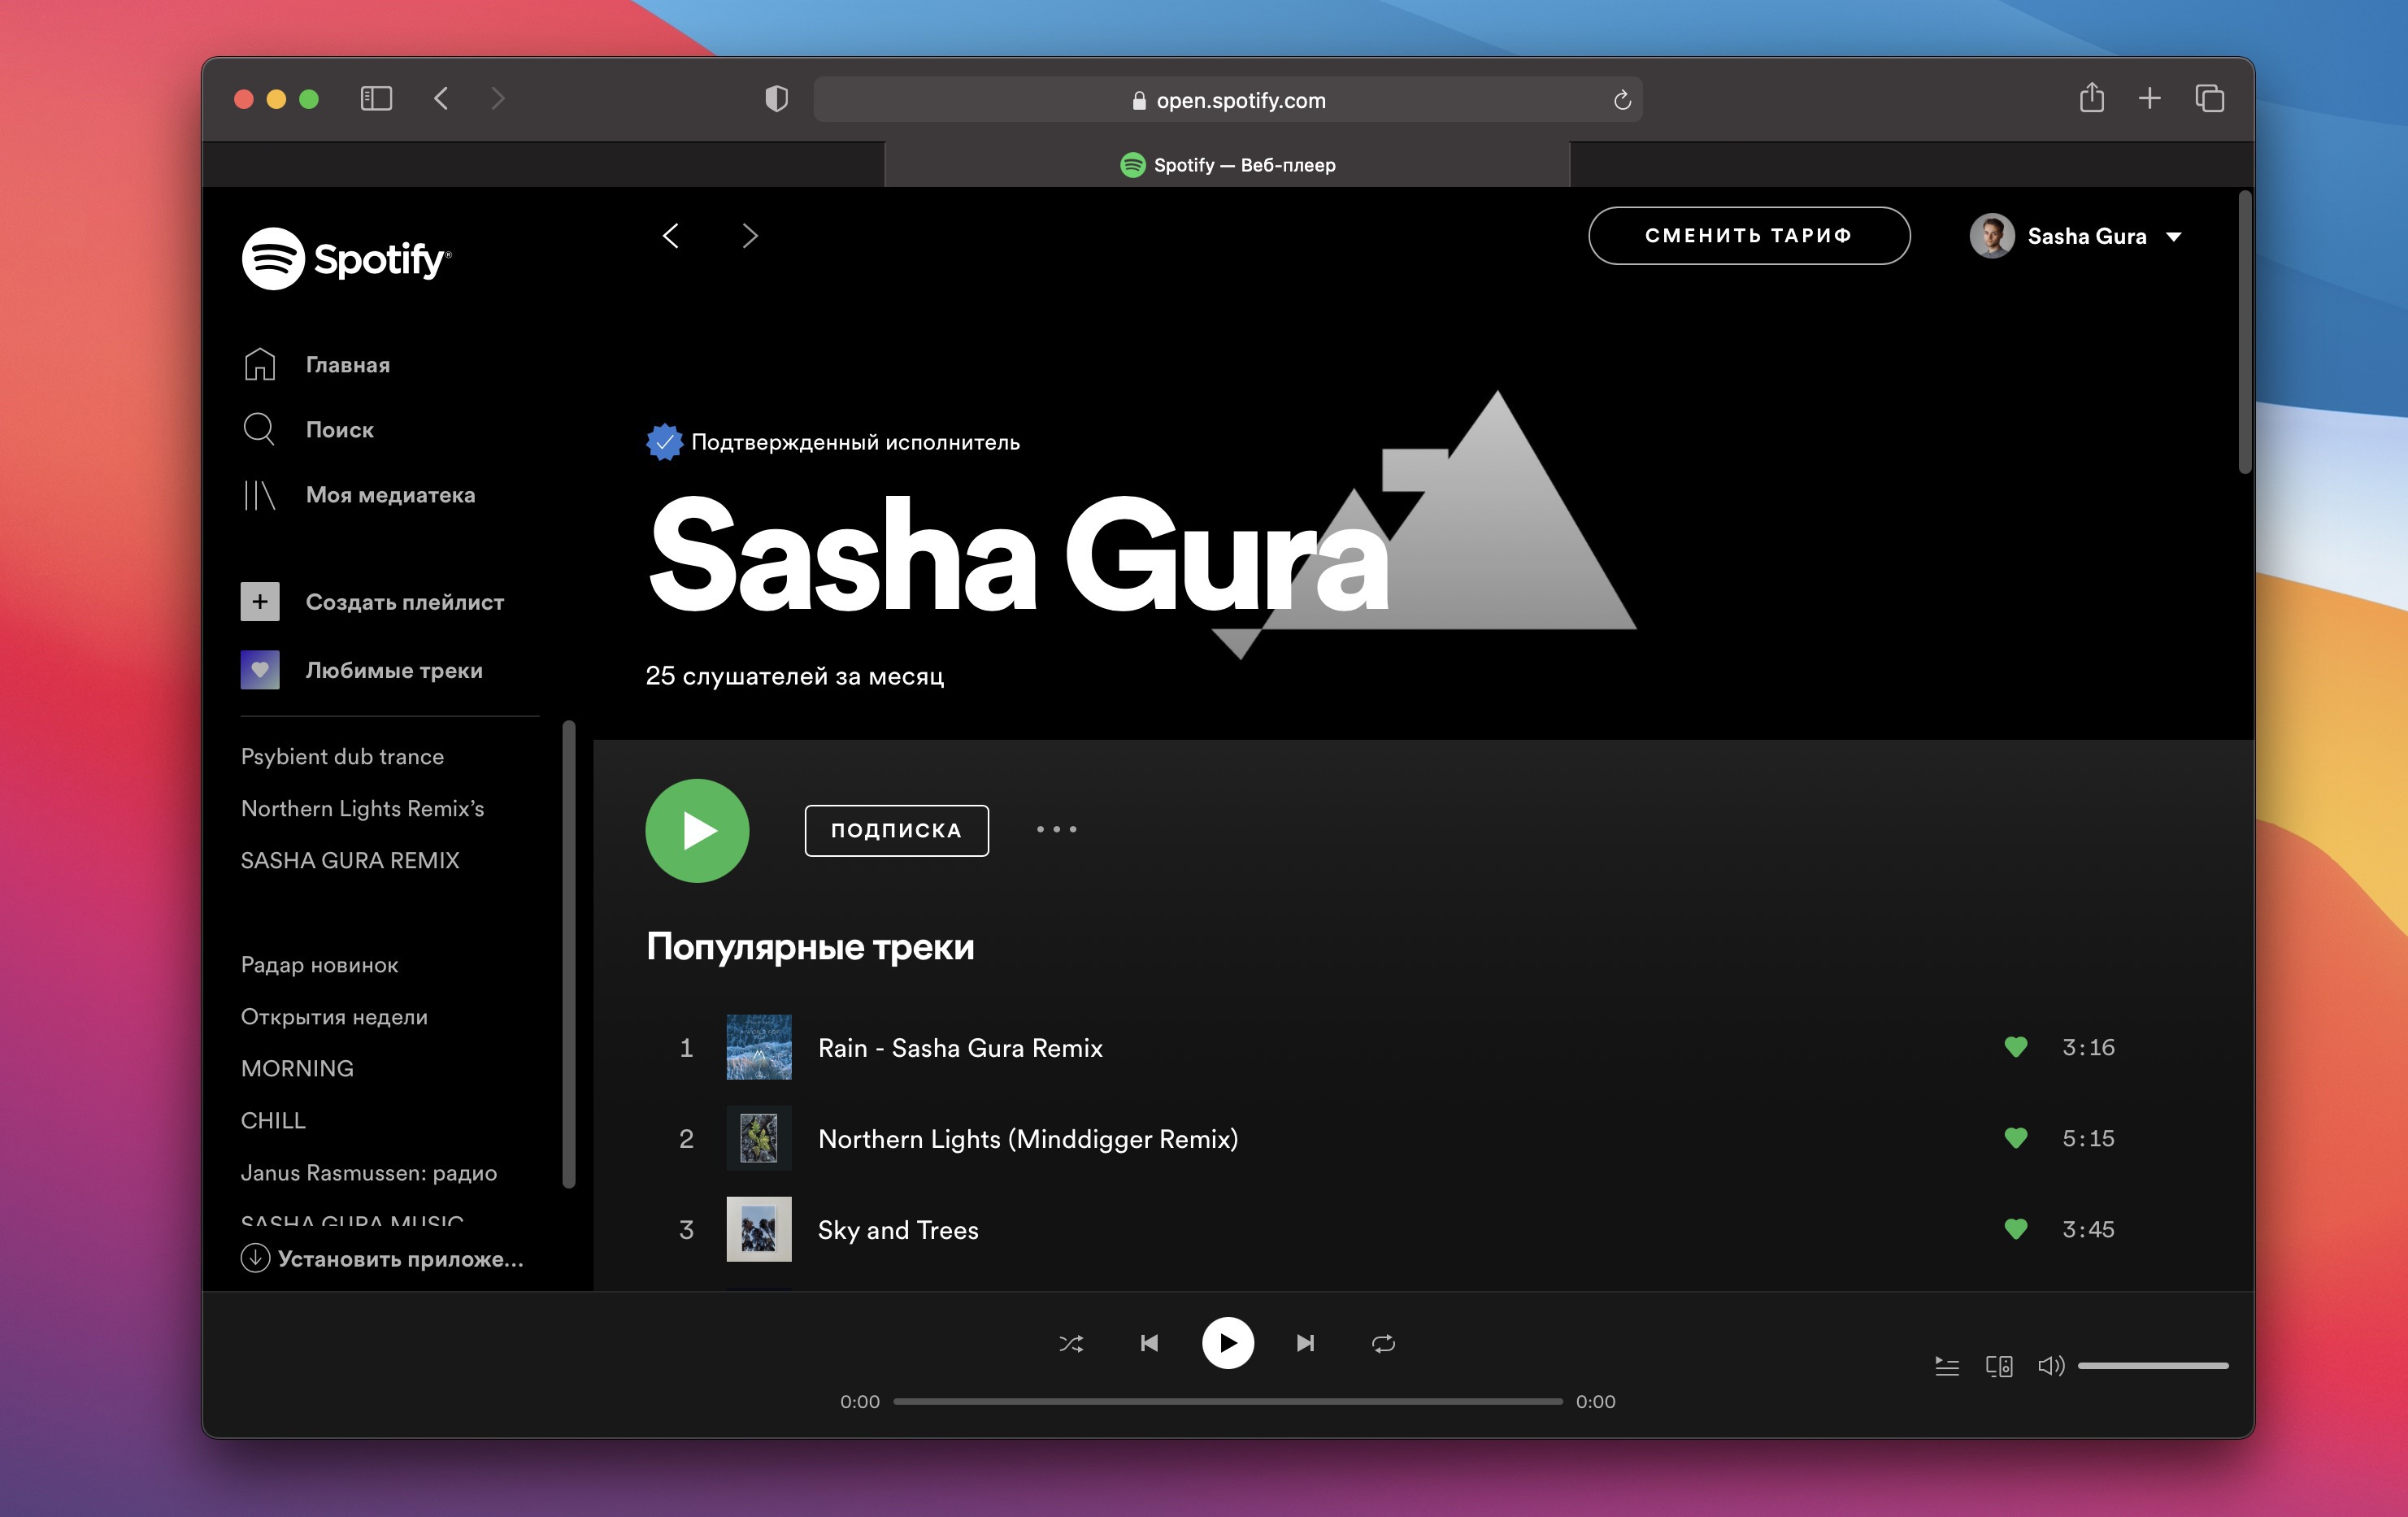The image size is (2408, 1517).
Task: Click Northern Lights (Minddigger Remix) track
Action: (1028, 1139)
